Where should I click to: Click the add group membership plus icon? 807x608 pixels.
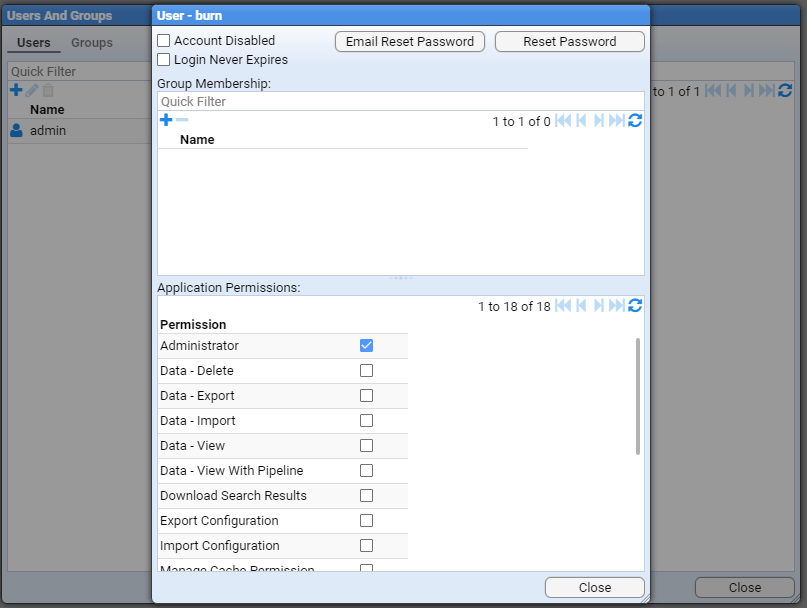[166, 120]
